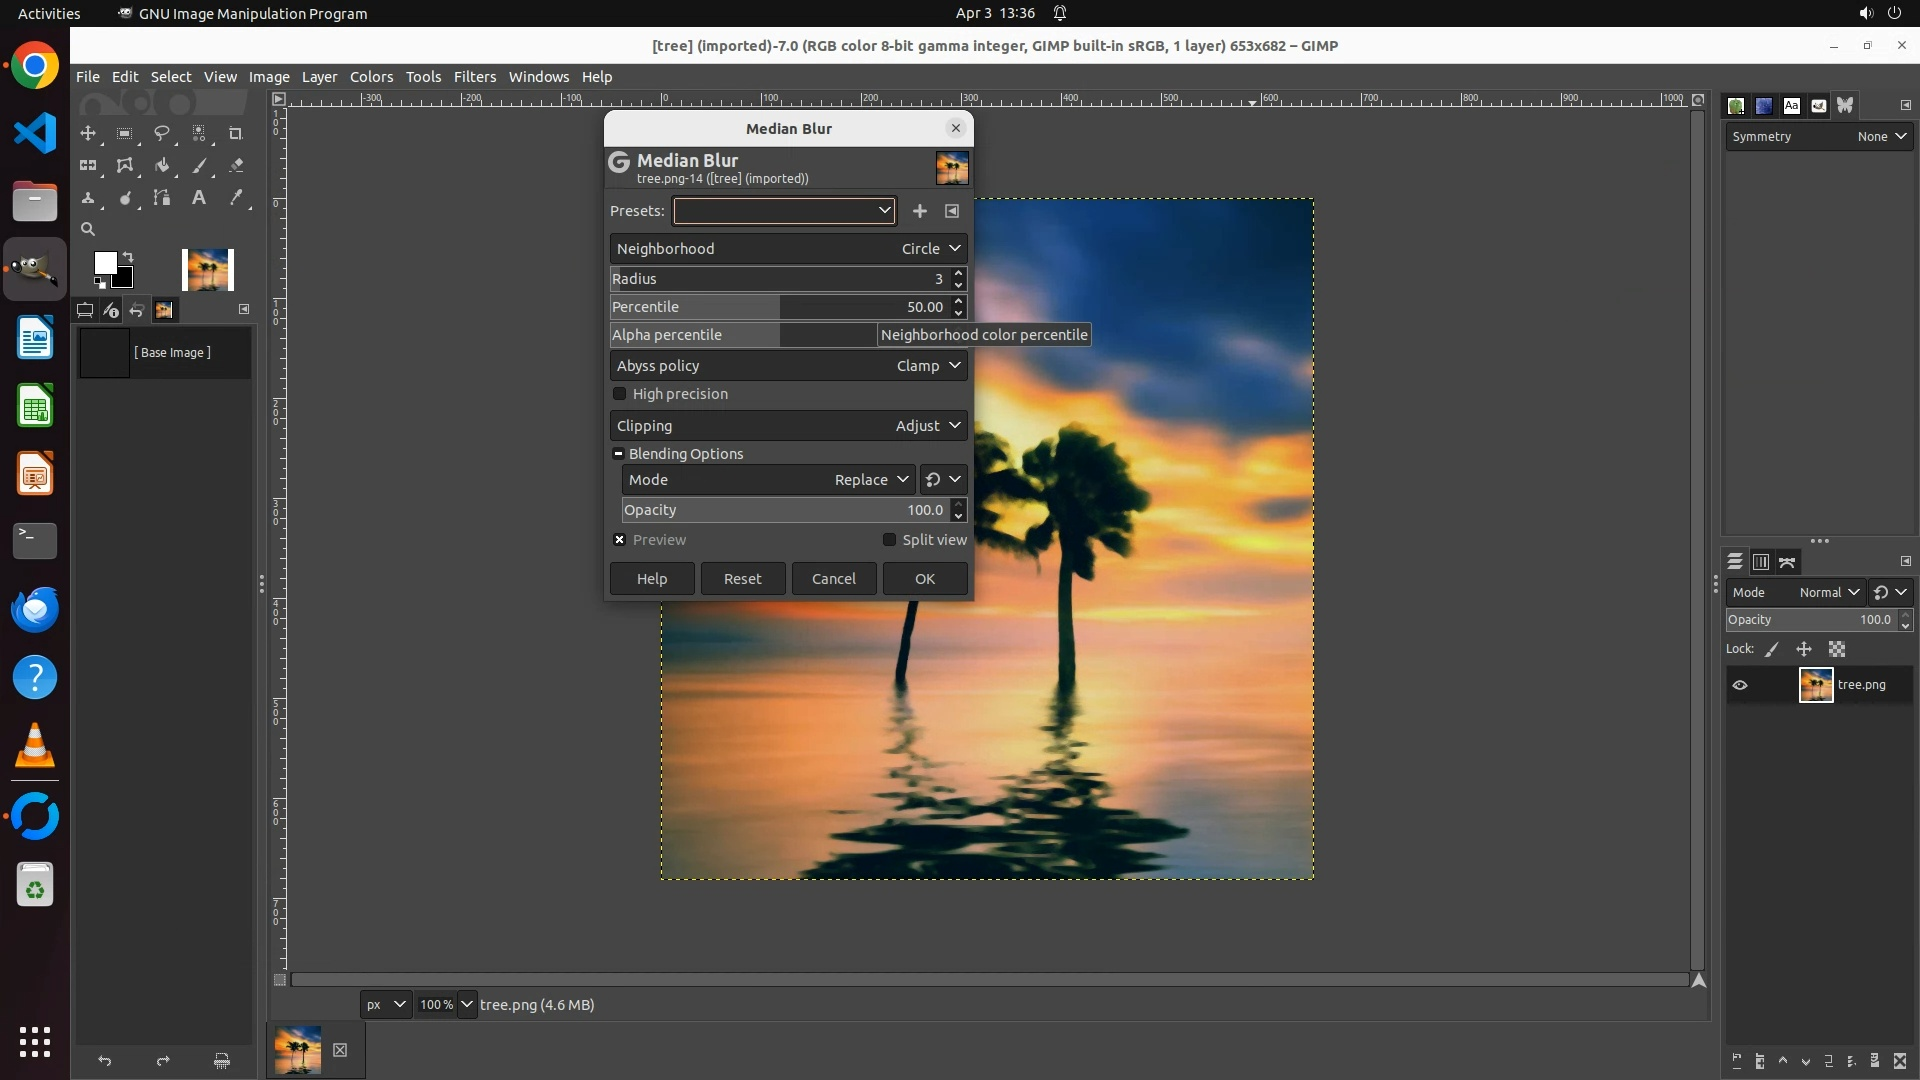1920x1080 pixels.
Task: Click OK in Median Blur dialog
Action: pyautogui.click(x=924, y=579)
